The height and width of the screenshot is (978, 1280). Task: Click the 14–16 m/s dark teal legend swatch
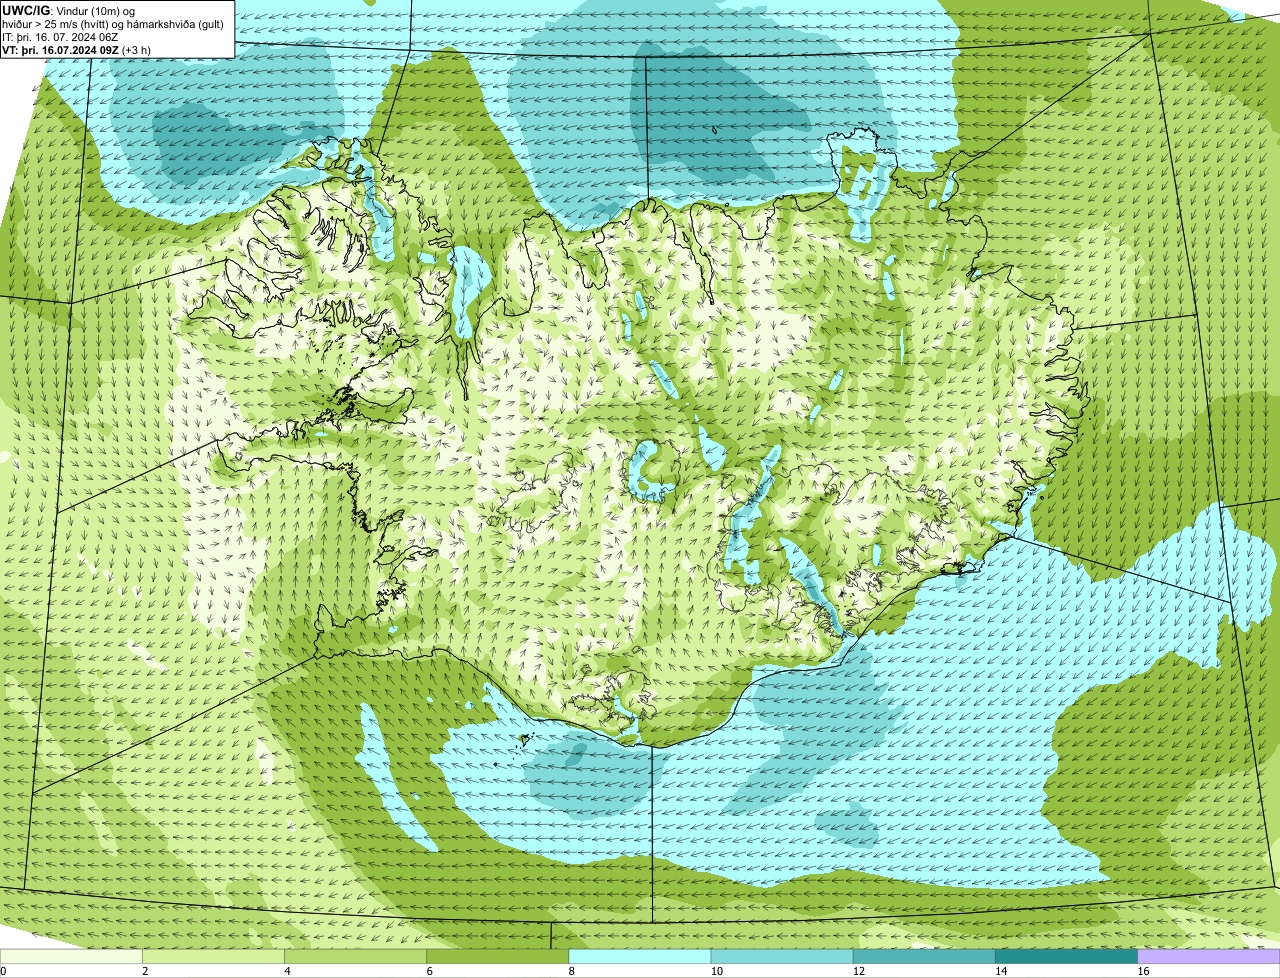(1067, 957)
